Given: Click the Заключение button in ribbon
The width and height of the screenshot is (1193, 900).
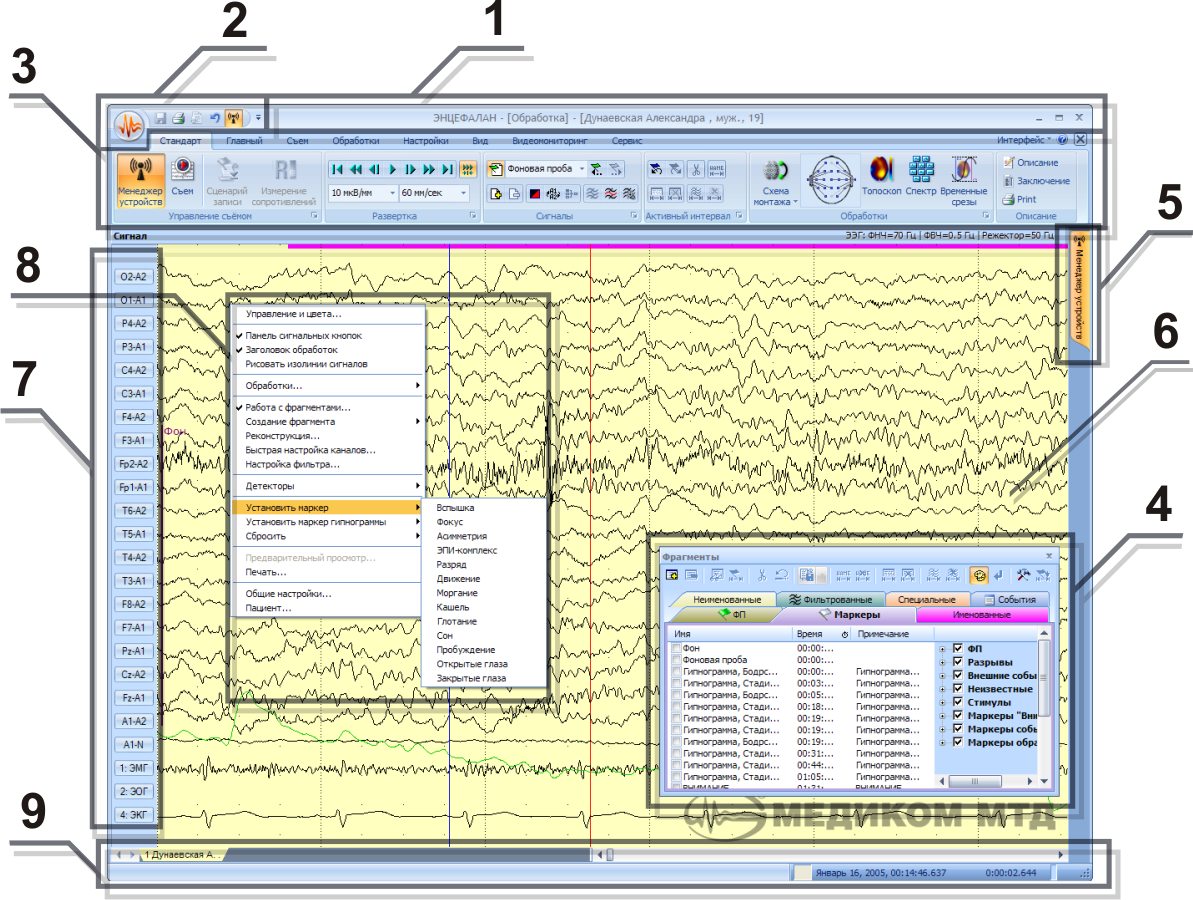Looking at the screenshot, I should tap(1036, 181).
